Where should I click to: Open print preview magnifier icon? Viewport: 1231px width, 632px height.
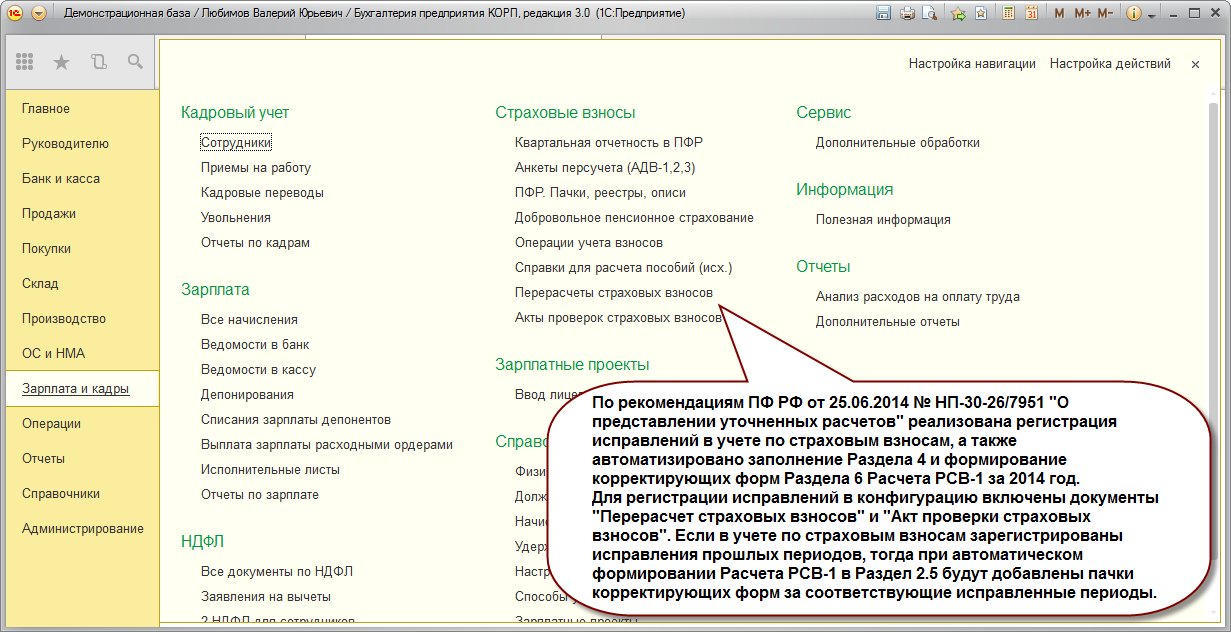click(x=930, y=13)
